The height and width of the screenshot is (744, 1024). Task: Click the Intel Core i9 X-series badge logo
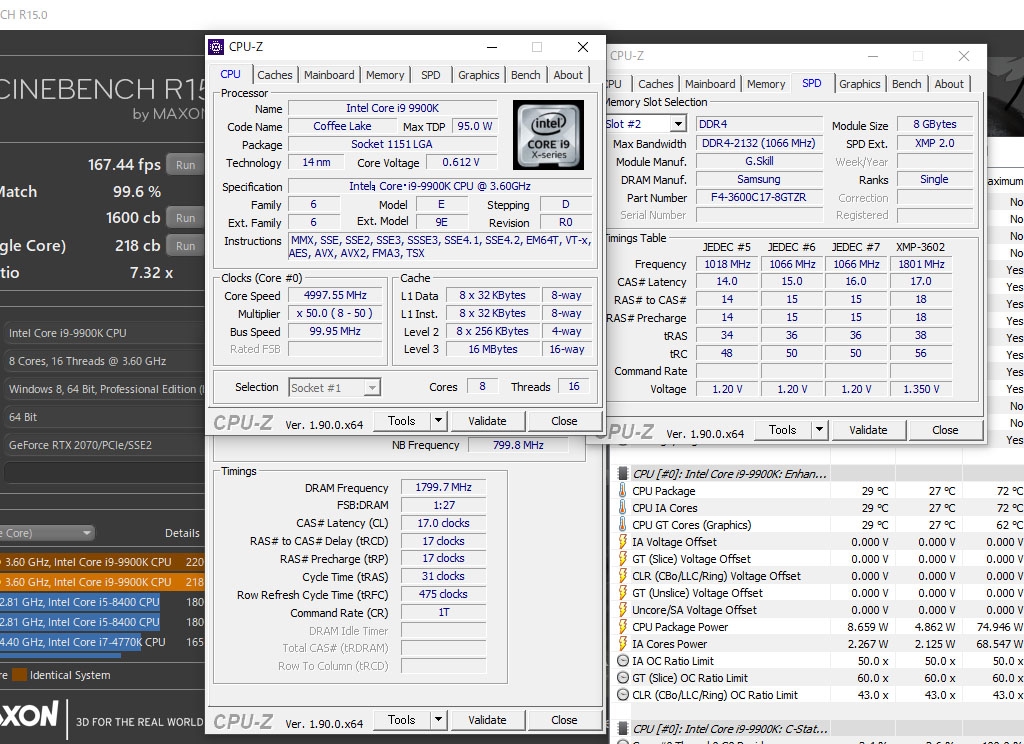point(548,132)
